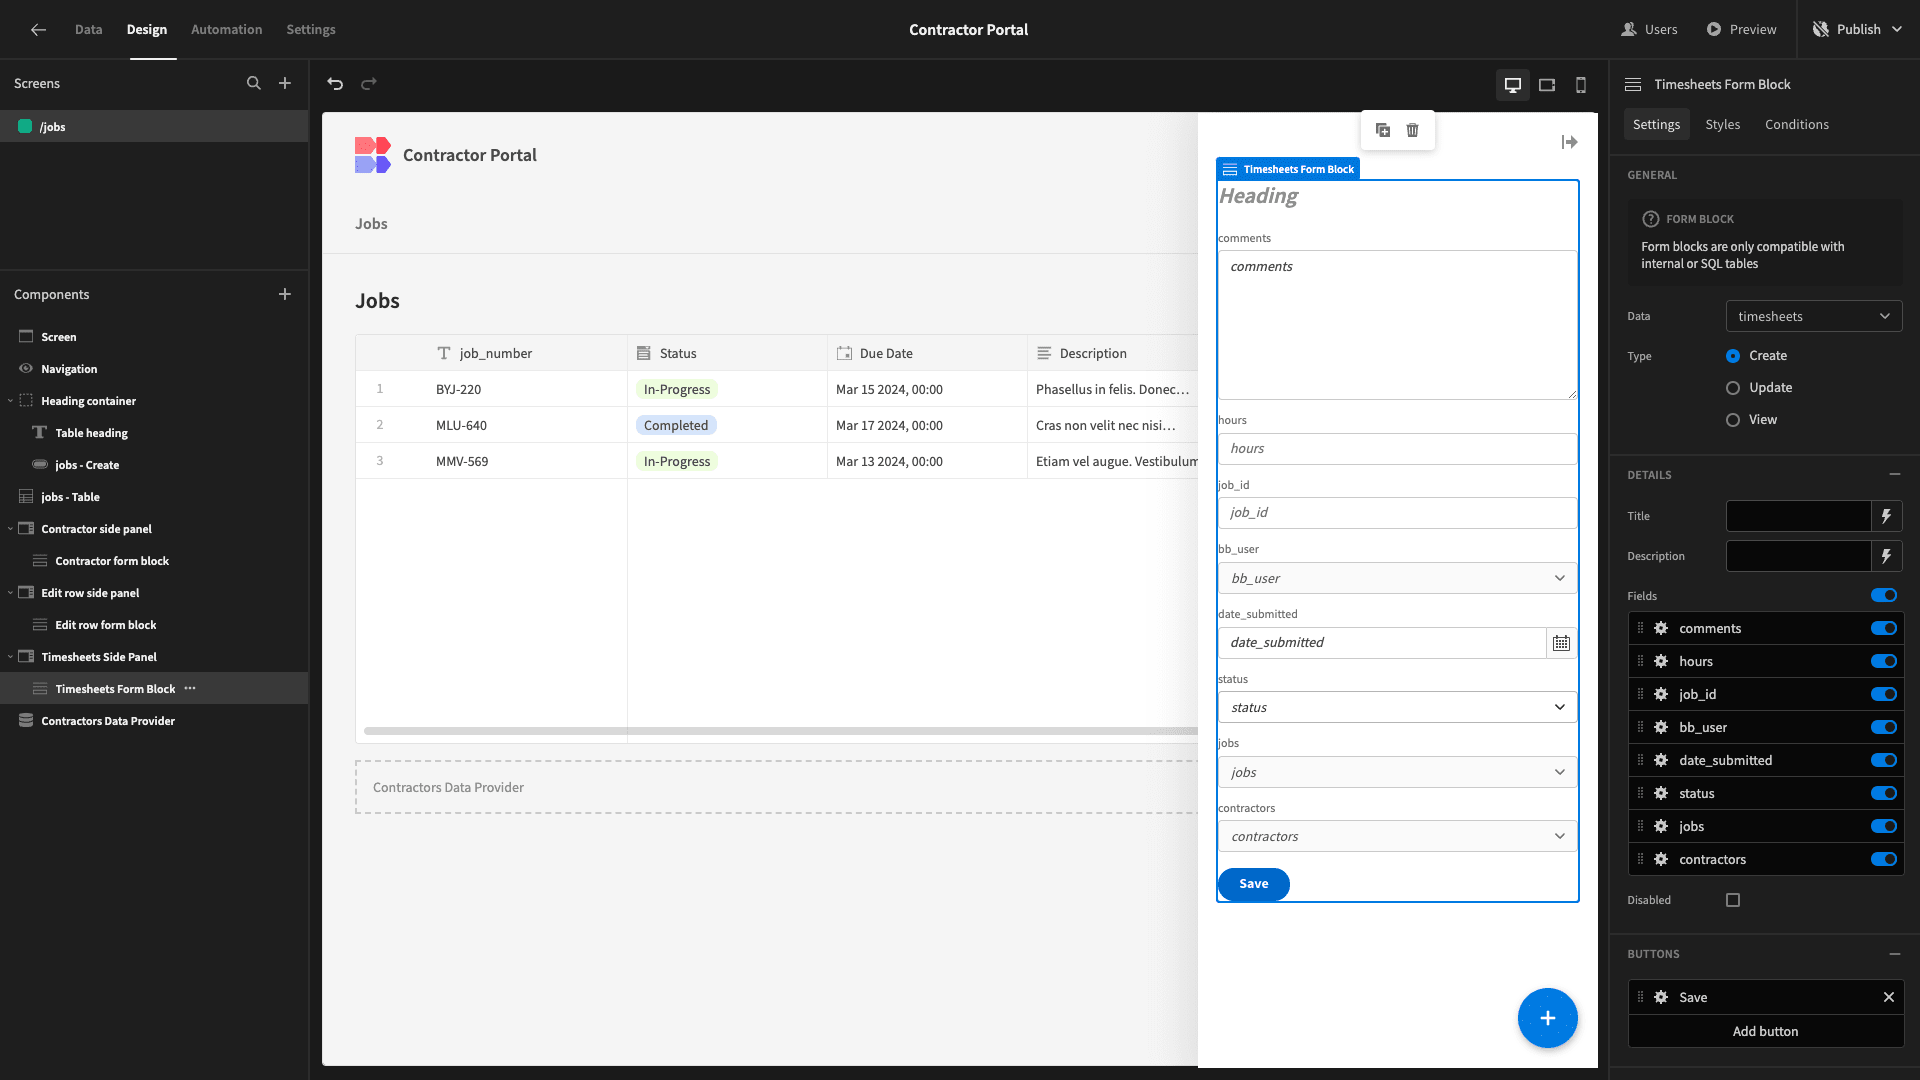Toggle the hours field switch
The width and height of the screenshot is (1920, 1080).
pyautogui.click(x=1884, y=662)
